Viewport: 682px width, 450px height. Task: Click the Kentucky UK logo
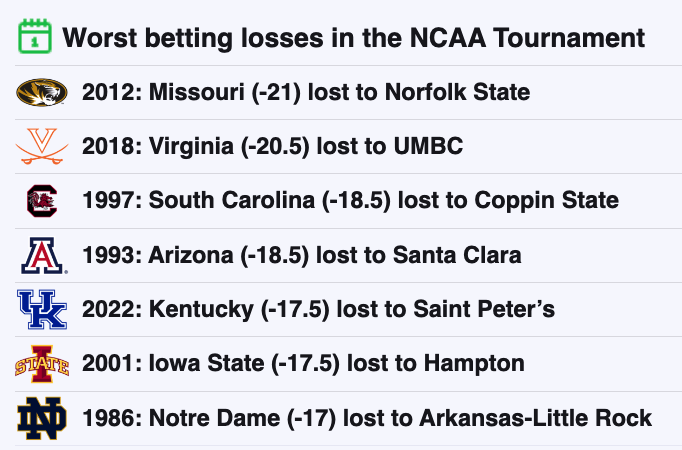pyautogui.click(x=42, y=310)
